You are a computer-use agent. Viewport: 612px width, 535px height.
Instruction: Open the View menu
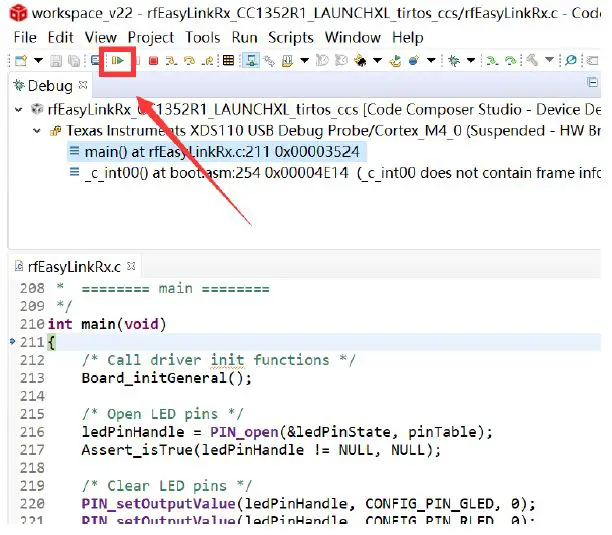coord(101,37)
